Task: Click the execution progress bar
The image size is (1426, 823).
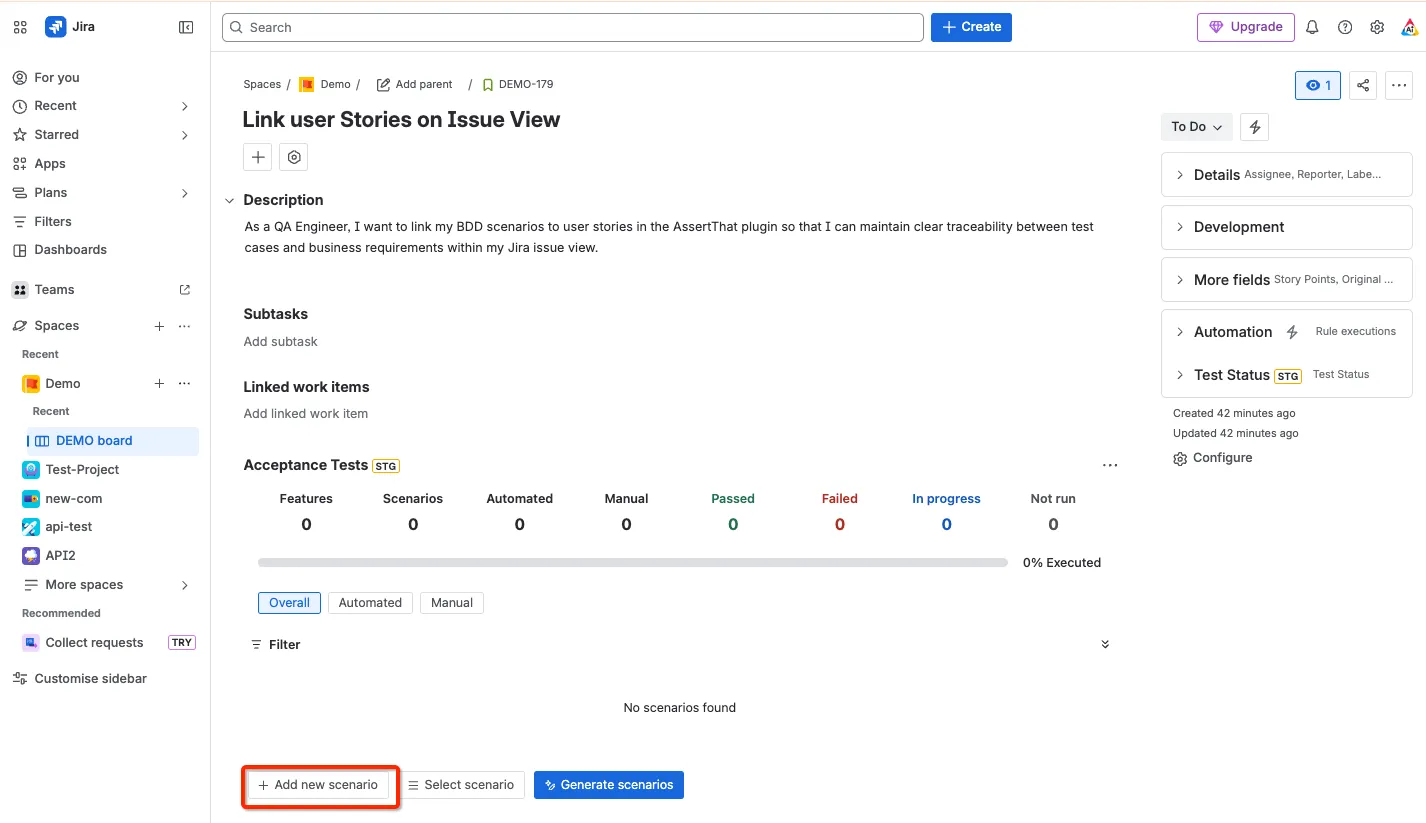Action: pos(633,563)
